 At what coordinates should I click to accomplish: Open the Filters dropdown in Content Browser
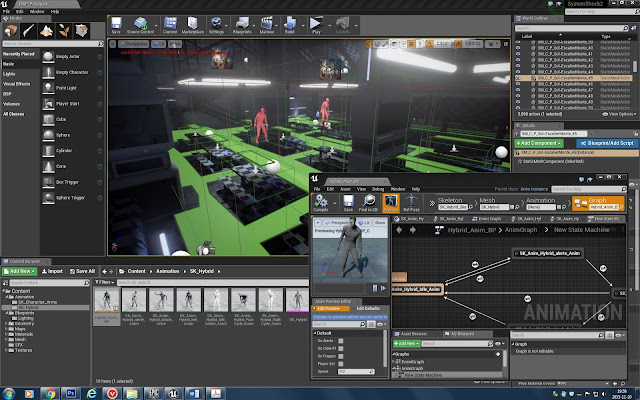(104, 282)
